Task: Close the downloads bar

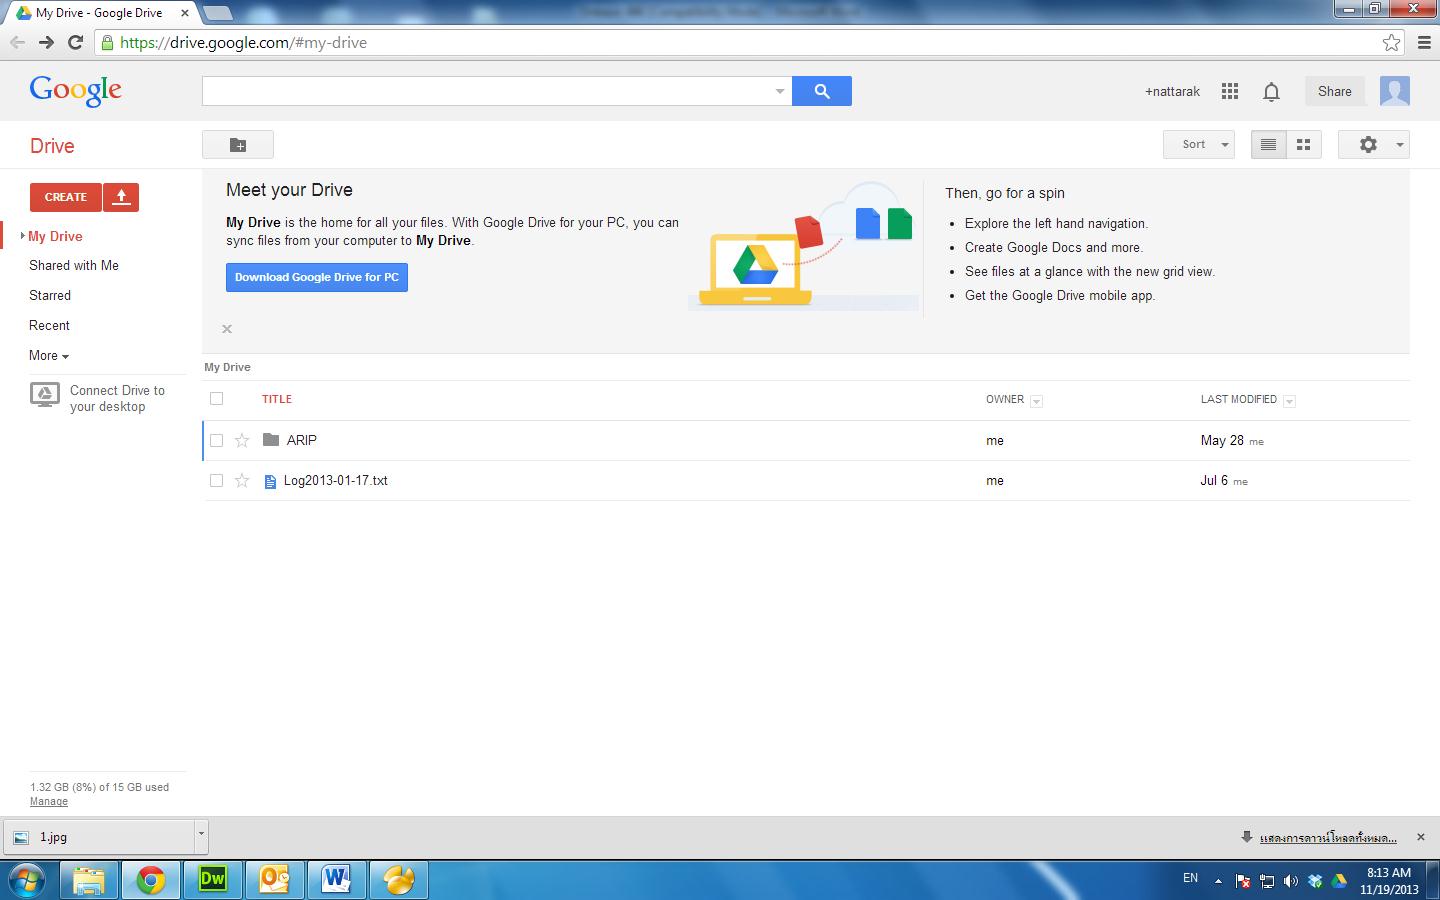Action: (x=1421, y=837)
